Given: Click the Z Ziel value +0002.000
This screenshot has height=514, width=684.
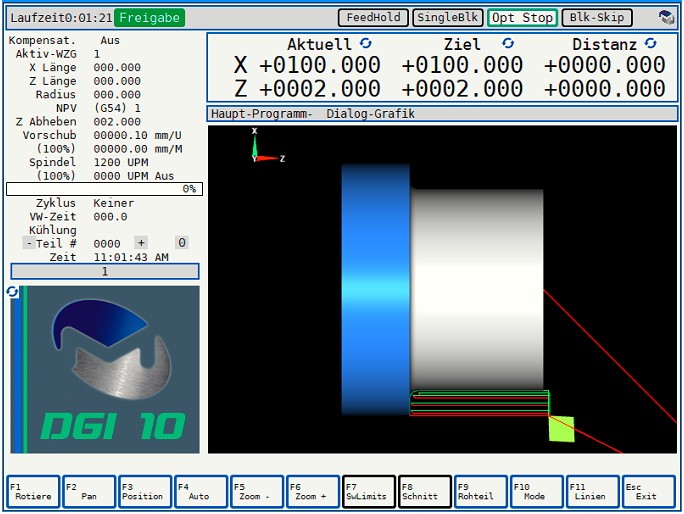Looking at the screenshot, I should click(462, 89).
